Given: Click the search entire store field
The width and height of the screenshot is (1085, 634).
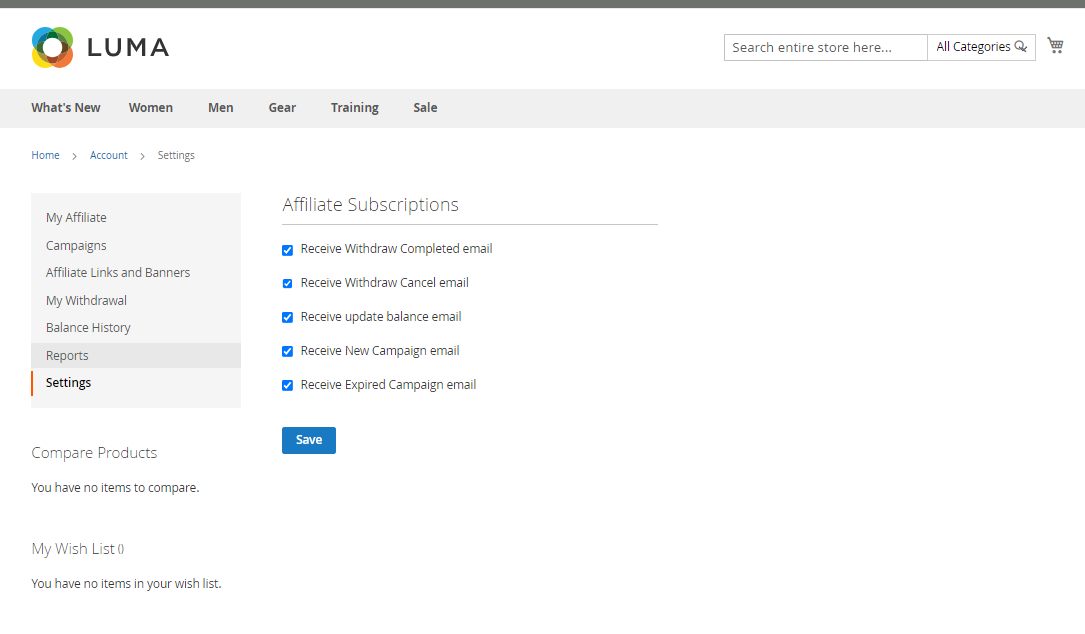Looking at the screenshot, I should coord(825,47).
